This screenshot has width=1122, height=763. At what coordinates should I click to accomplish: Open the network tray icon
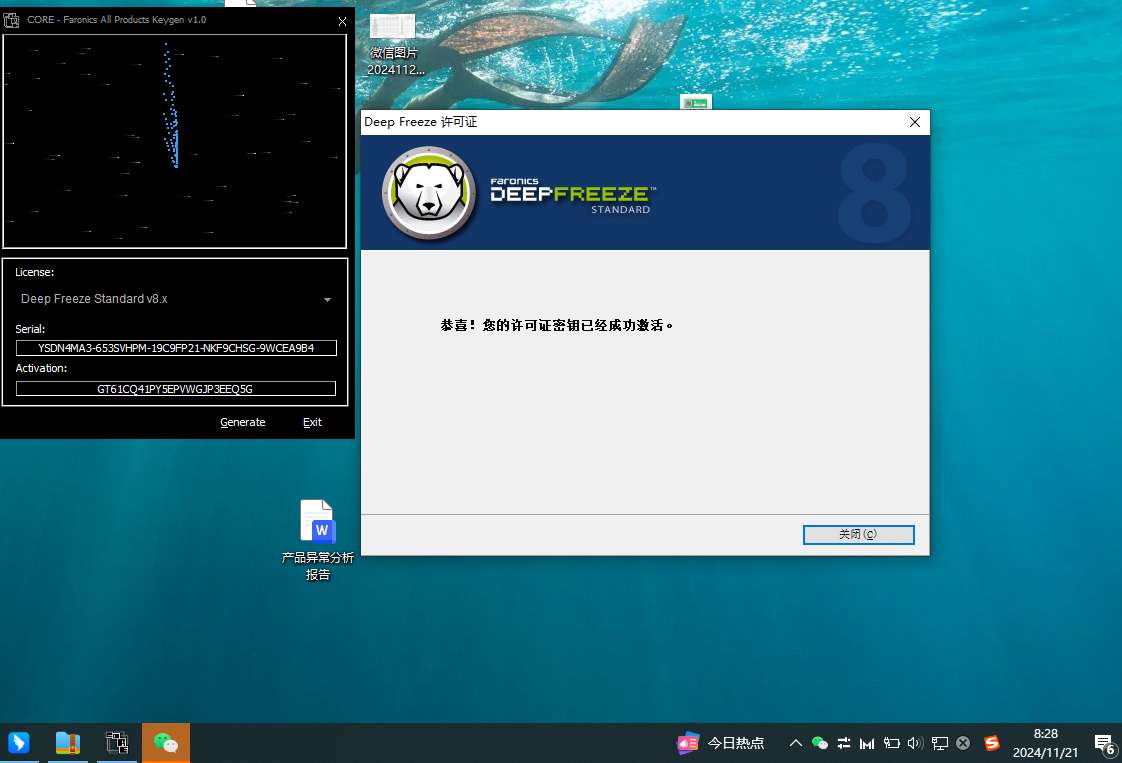[x=940, y=743]
